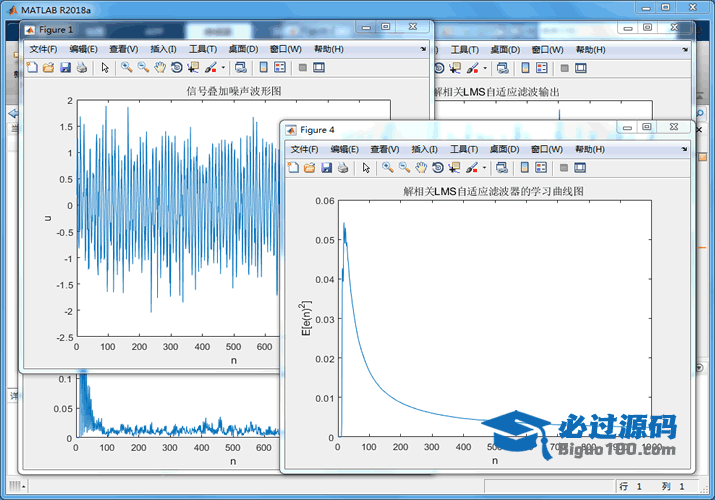Open the 工具(T) menu in Figure 1
715x500 pixels.
click(x=203, y=49)
